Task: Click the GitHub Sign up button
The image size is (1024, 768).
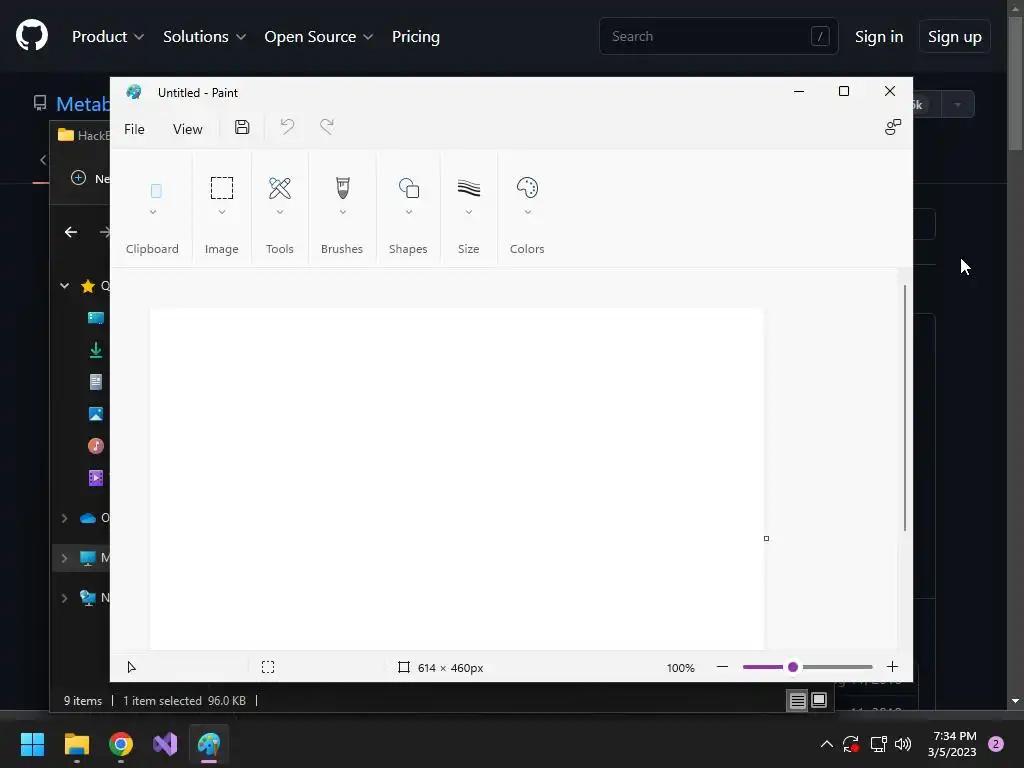Action: click(955, 37)
